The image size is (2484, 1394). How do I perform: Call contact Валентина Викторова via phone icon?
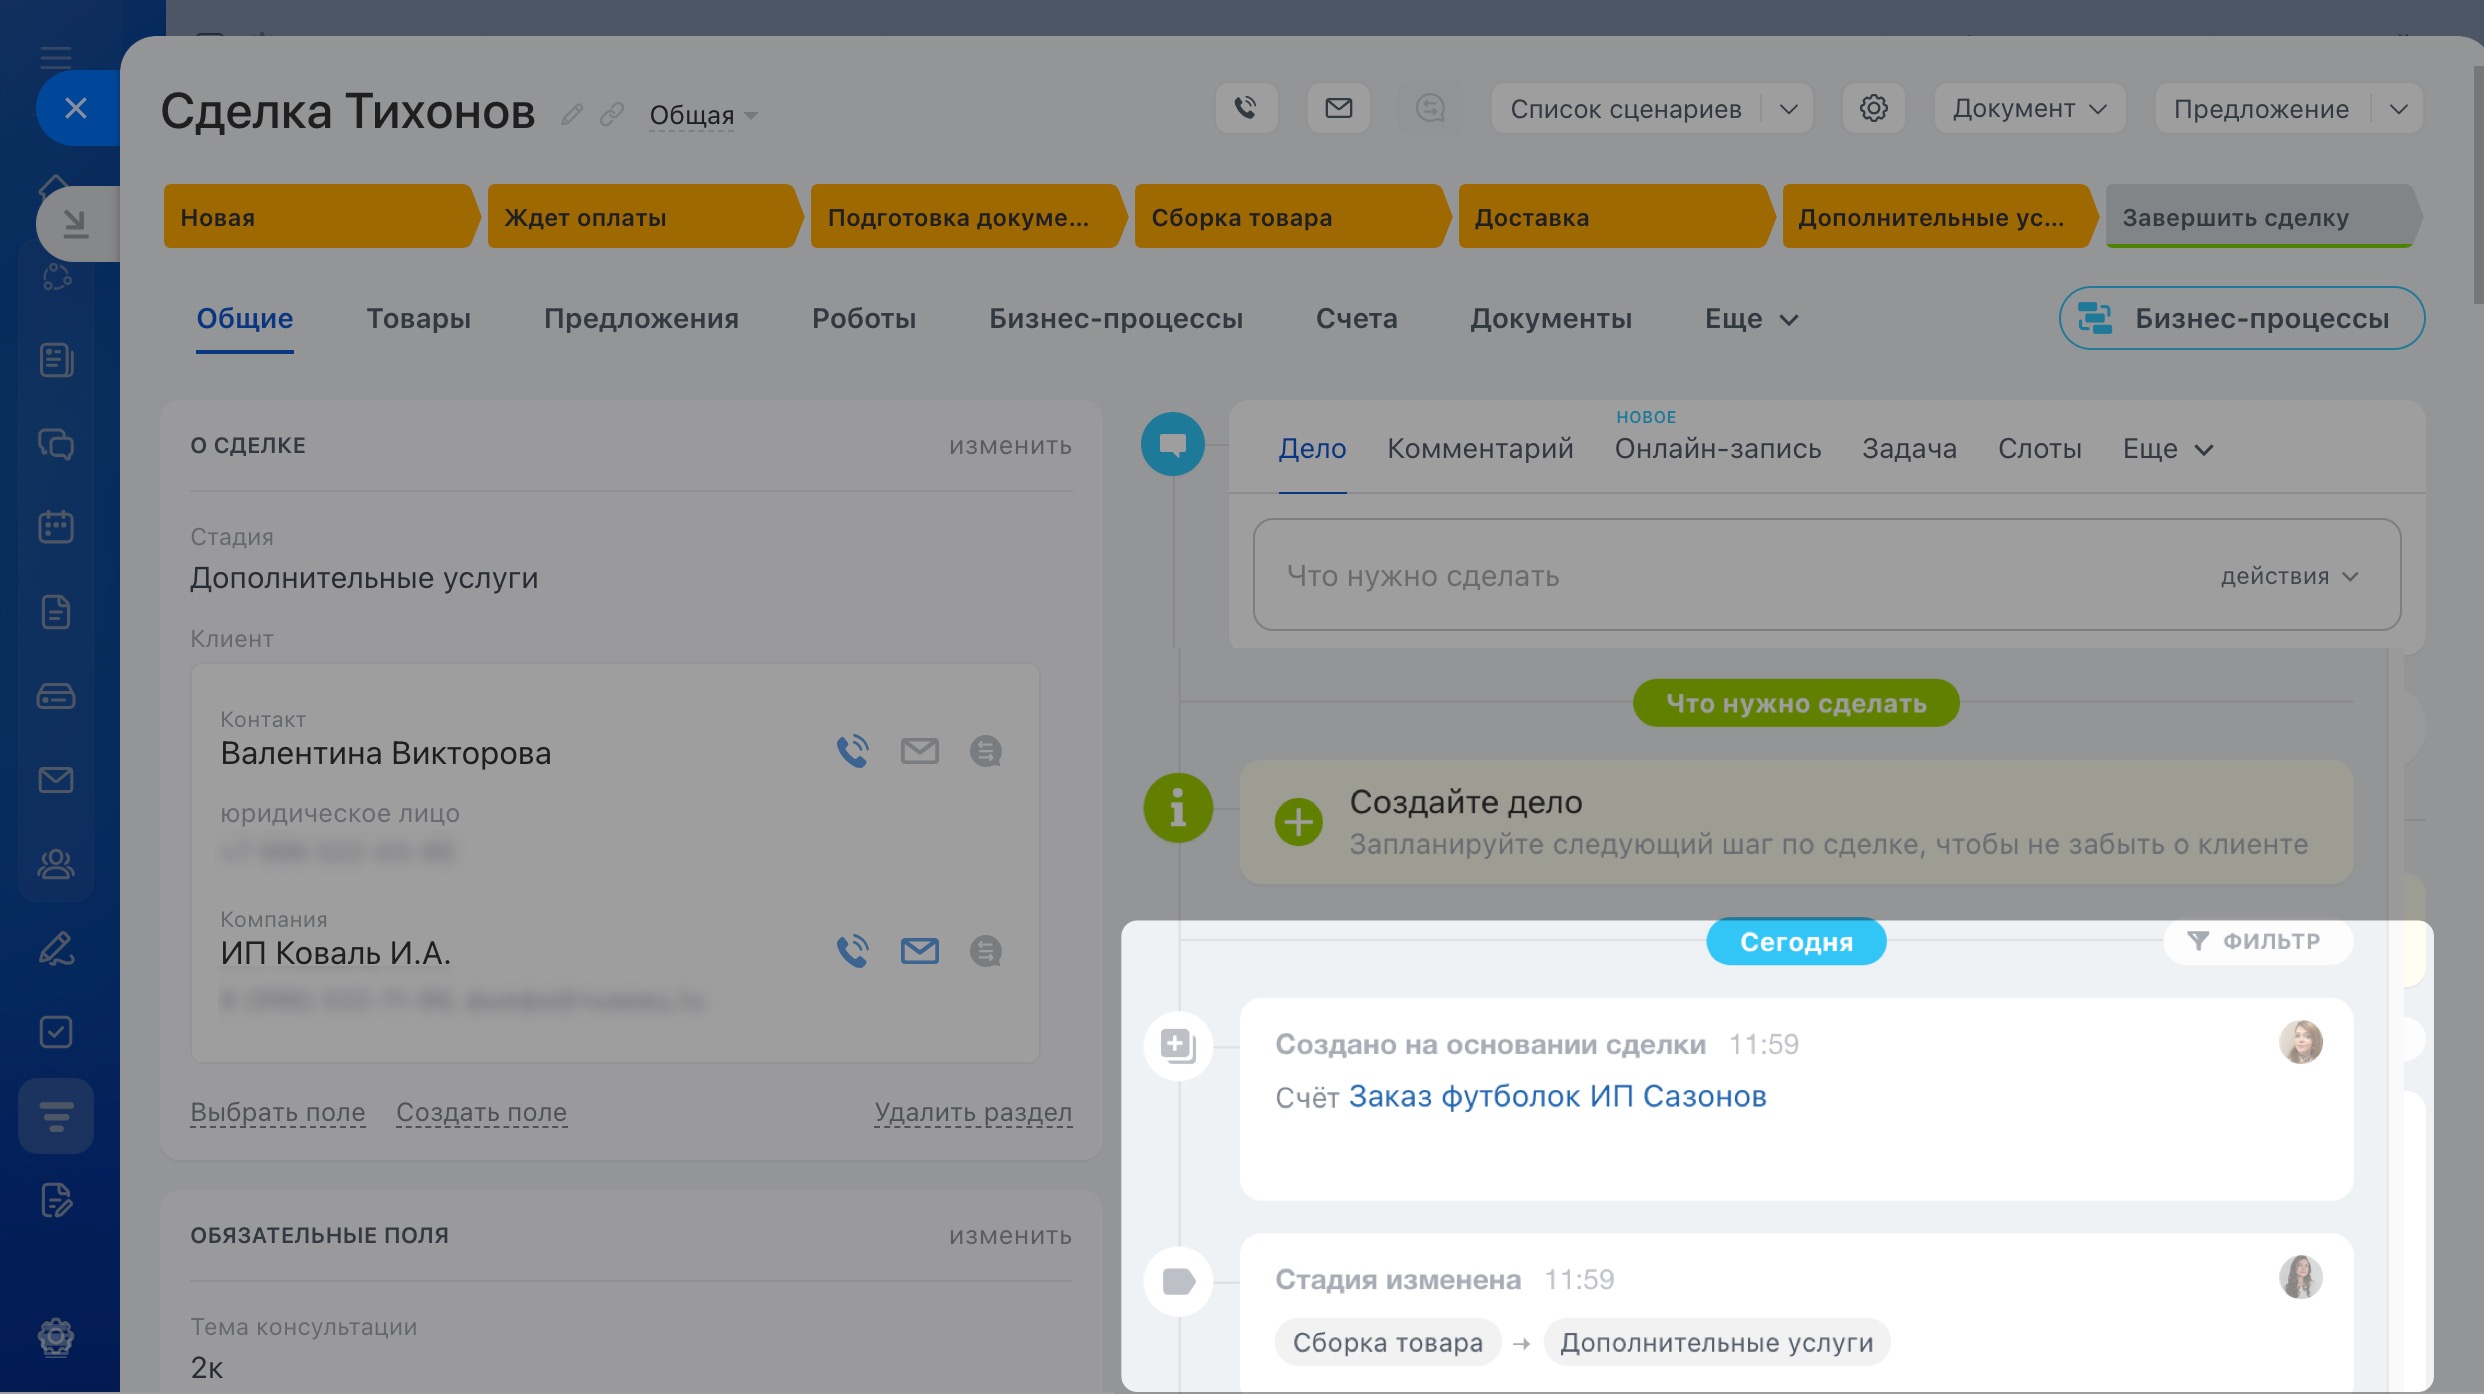coord(852,751)
